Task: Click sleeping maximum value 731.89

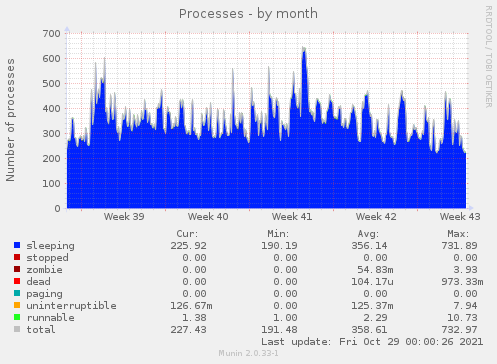Action: click(x=459, y=246)
